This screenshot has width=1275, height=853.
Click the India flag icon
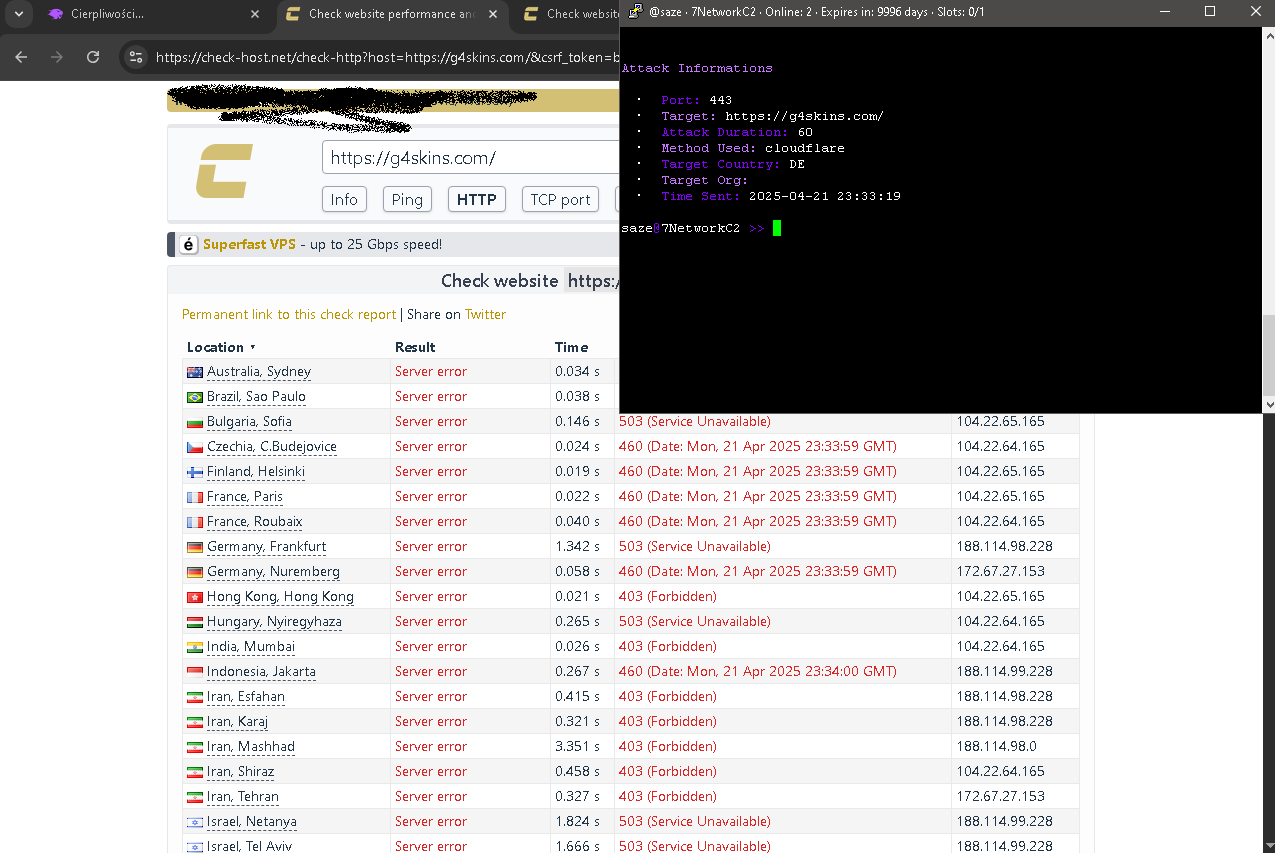coord(195,647)
